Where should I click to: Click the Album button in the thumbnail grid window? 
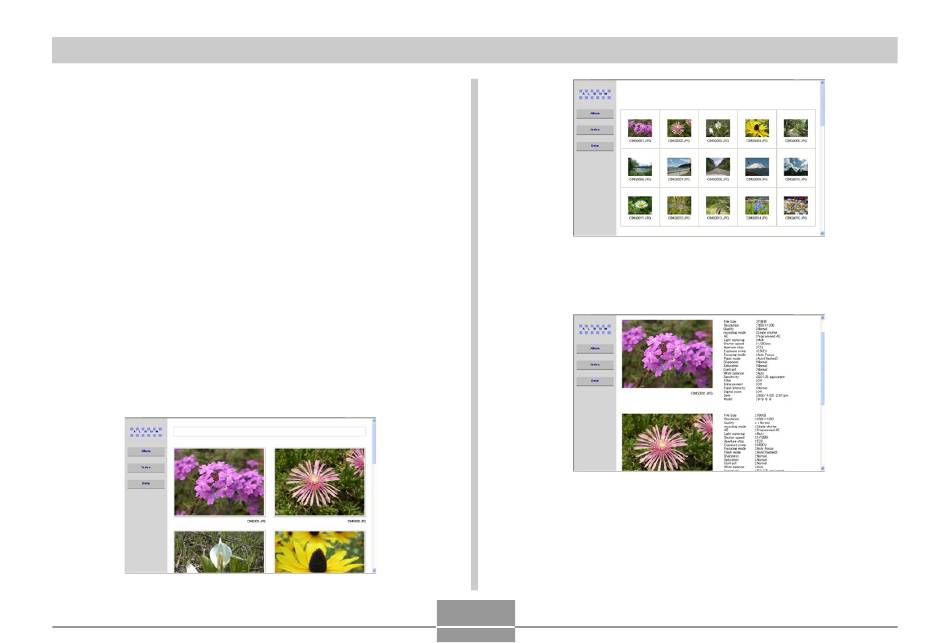click(x=595, y=114)
